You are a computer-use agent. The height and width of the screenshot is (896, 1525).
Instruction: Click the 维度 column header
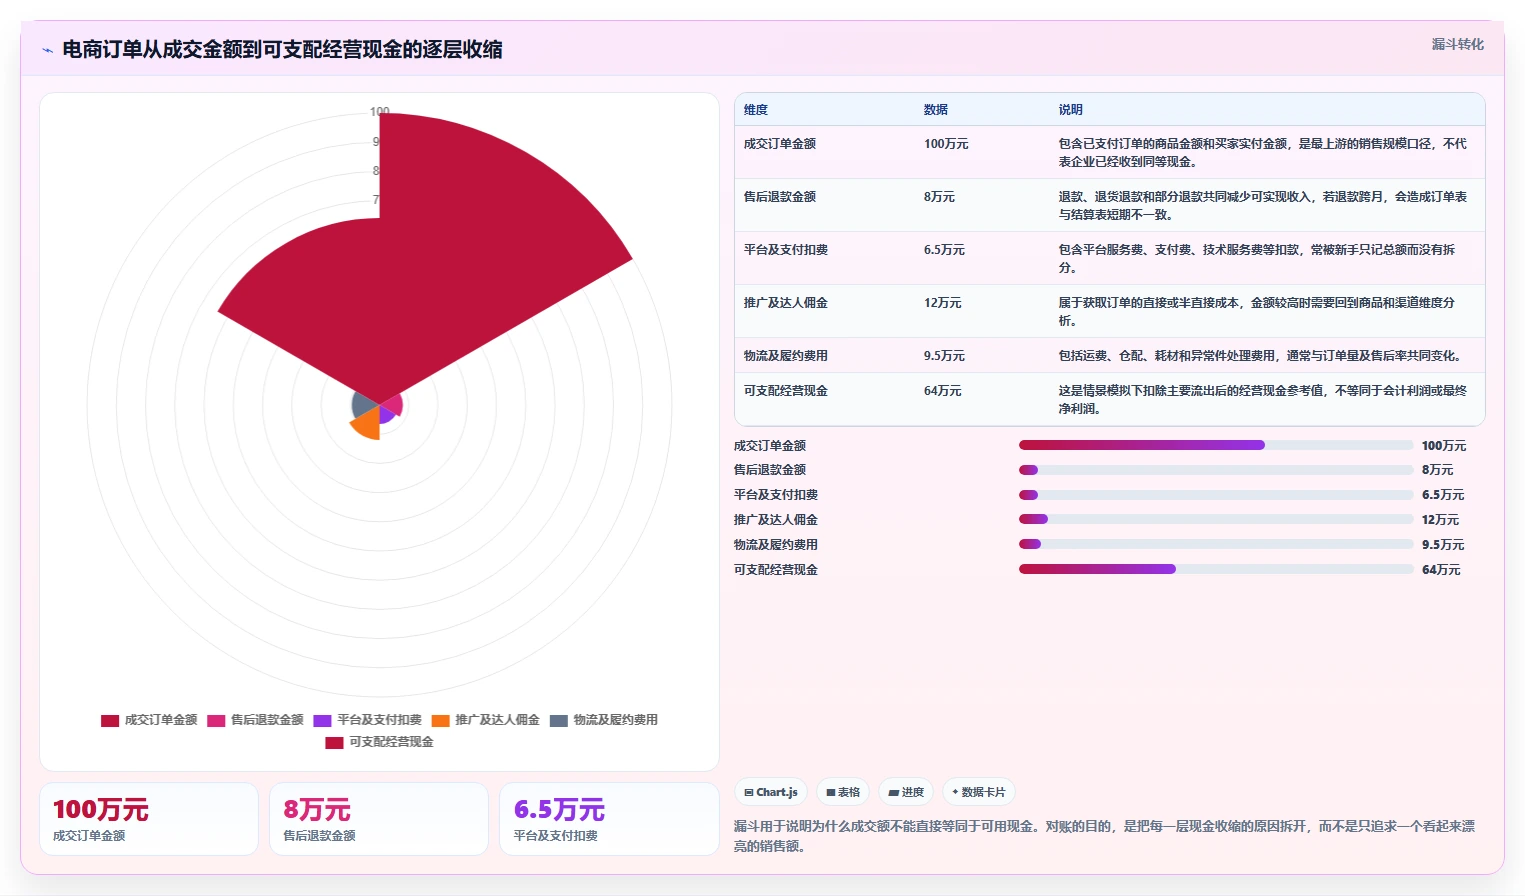click(x=756, y=110)
